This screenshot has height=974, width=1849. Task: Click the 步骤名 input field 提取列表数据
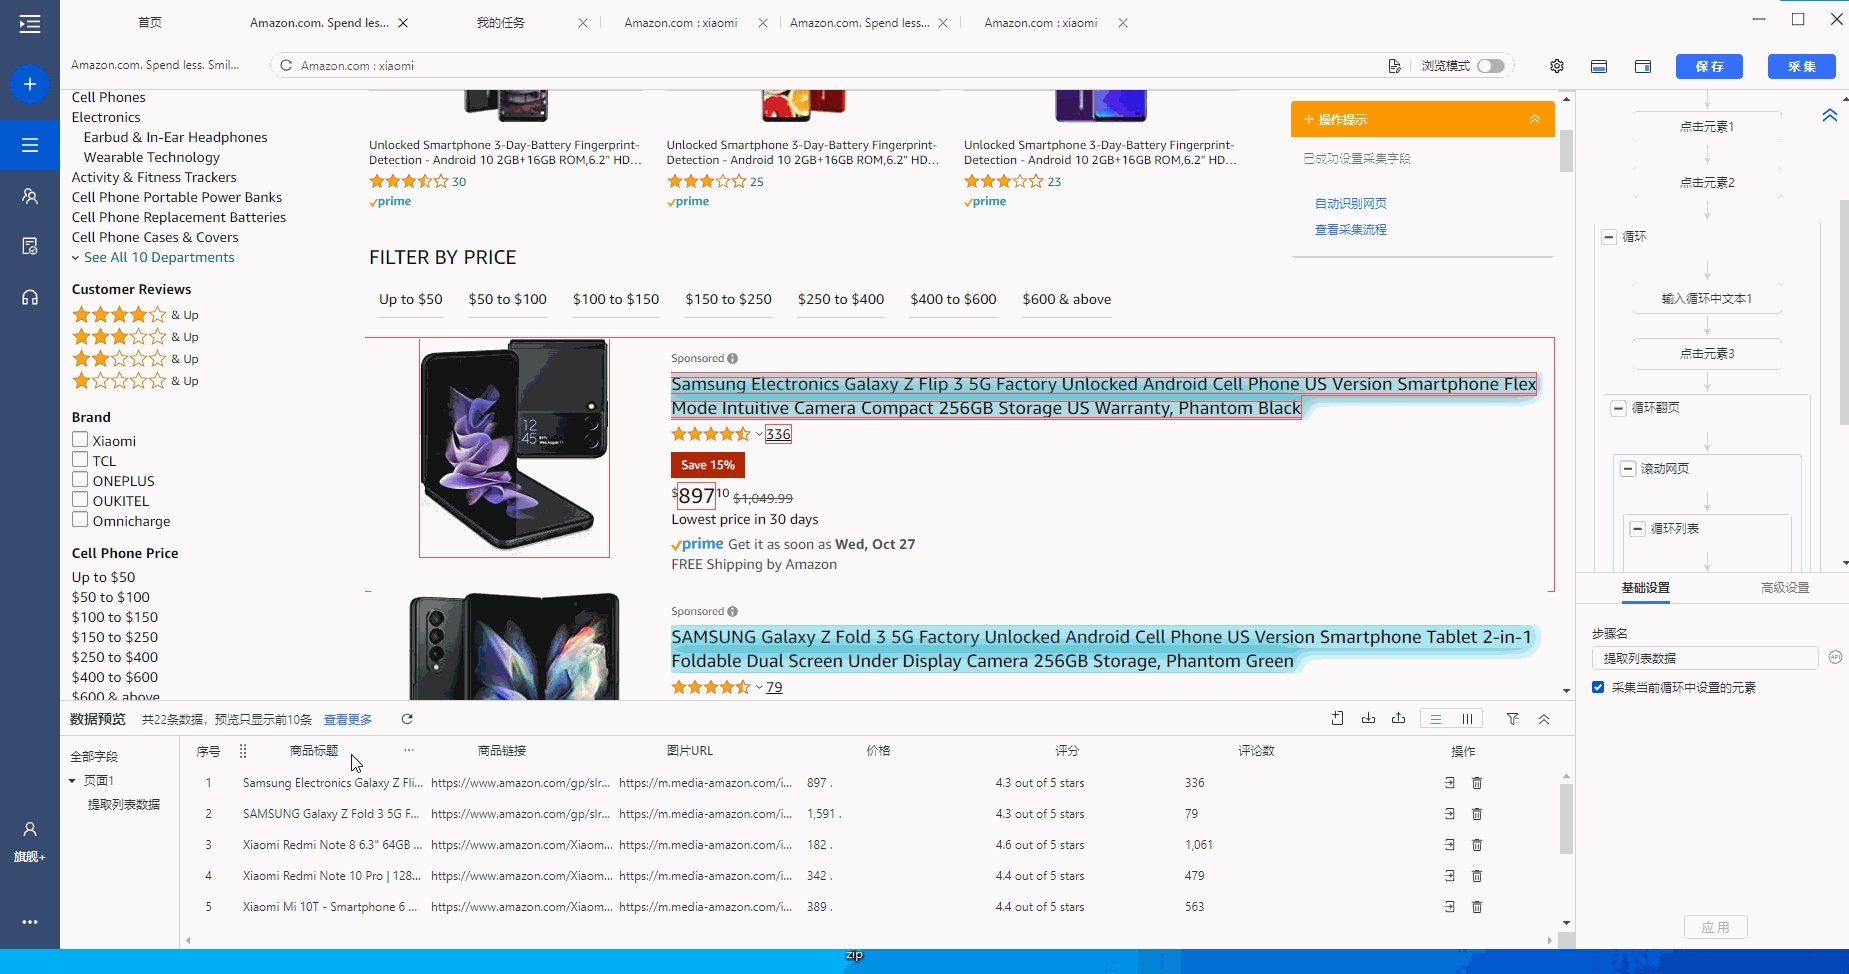pos(1704,658)
